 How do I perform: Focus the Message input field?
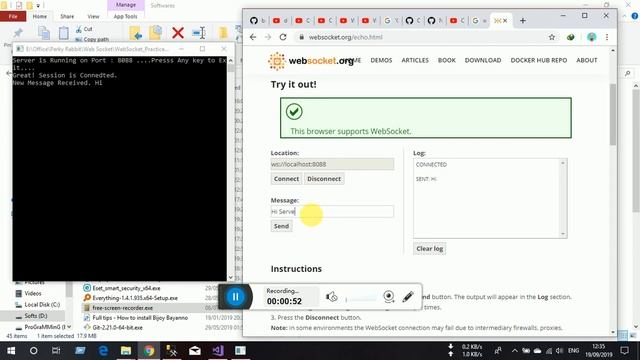(332, 211)
